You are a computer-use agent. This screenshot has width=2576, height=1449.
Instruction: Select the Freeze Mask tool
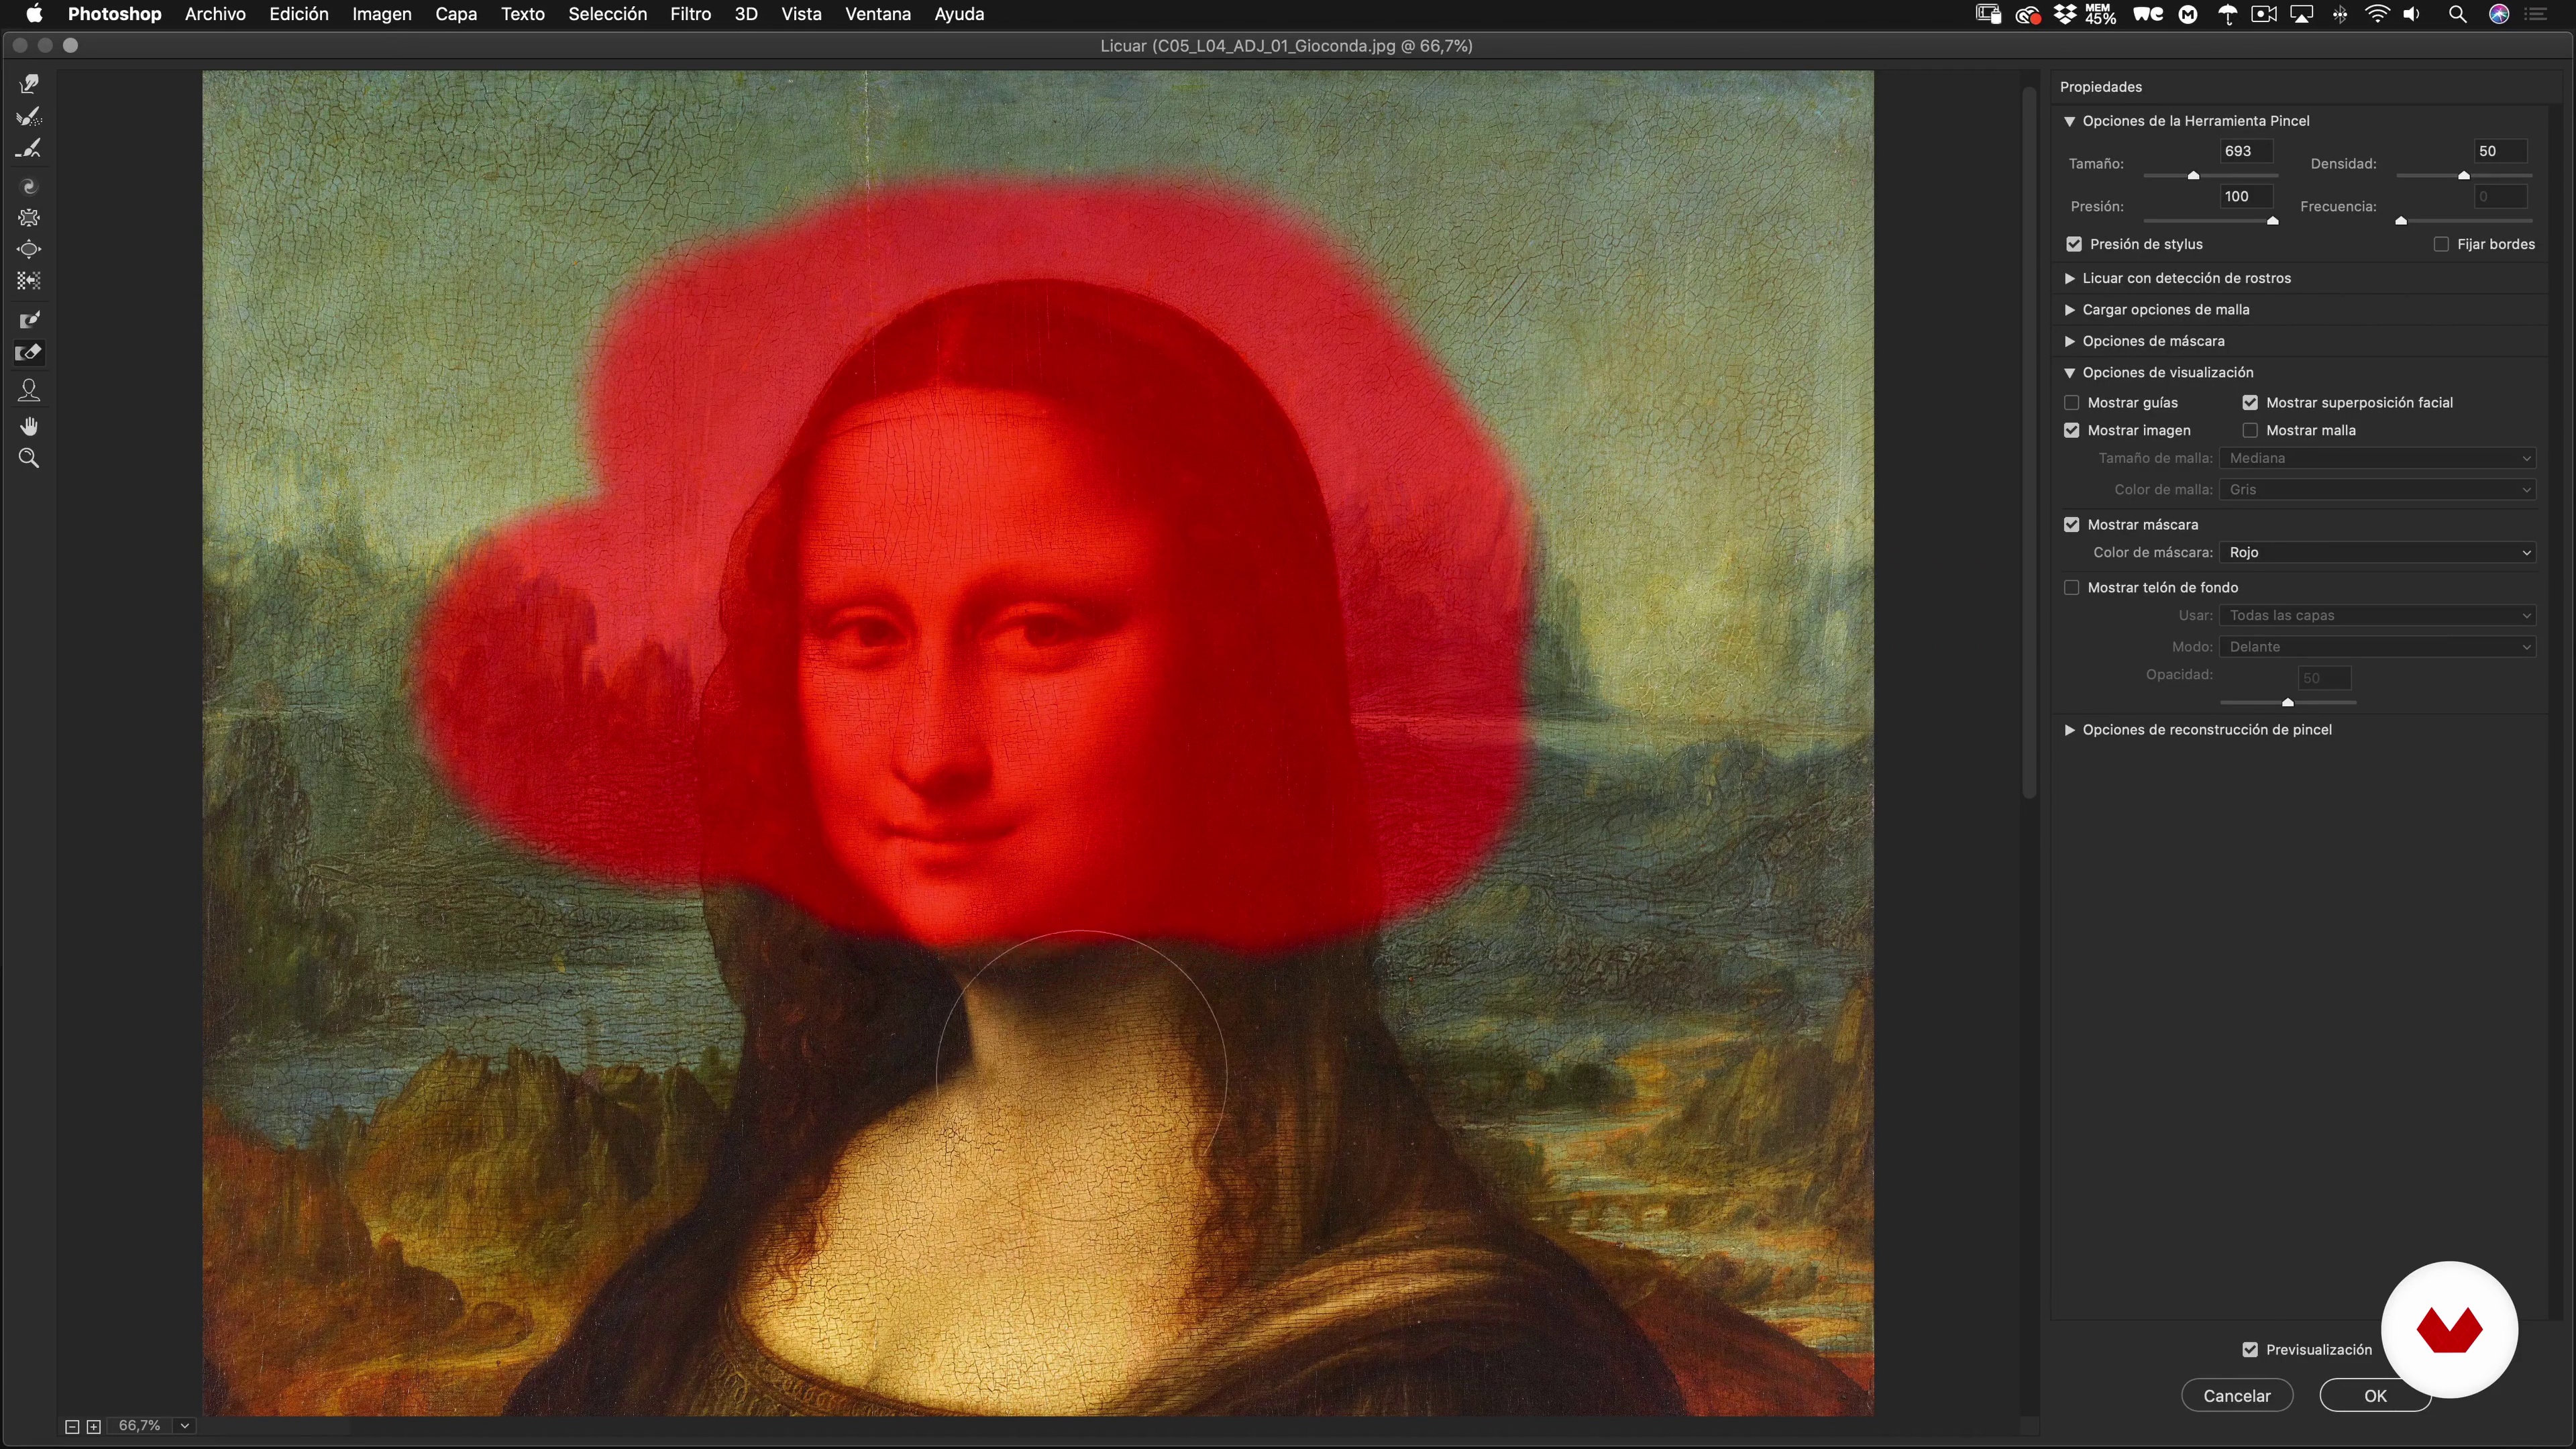point(29,320)
